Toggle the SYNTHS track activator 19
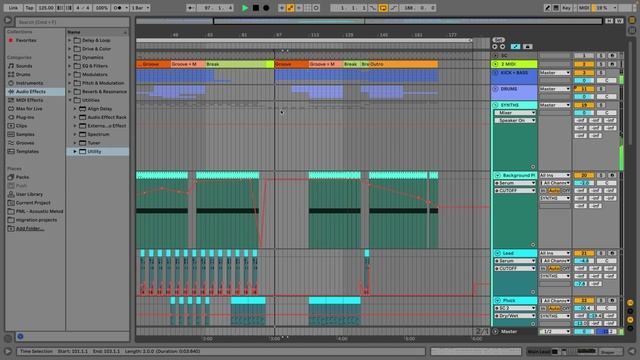 (584, 105)
